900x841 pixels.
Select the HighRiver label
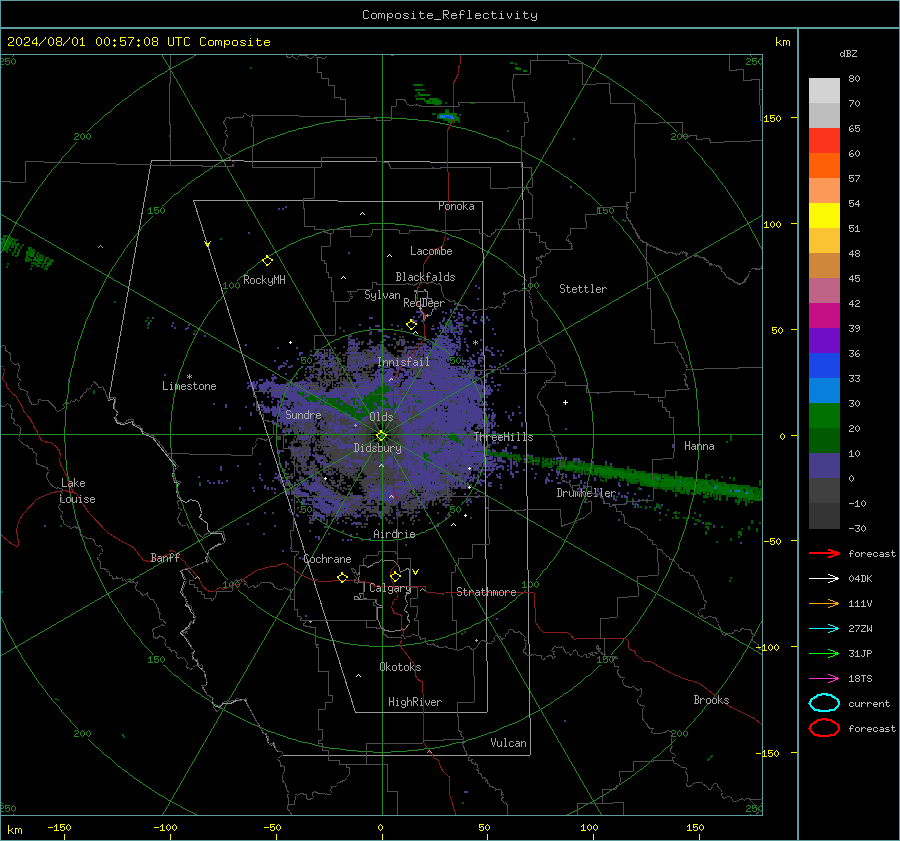415,702
